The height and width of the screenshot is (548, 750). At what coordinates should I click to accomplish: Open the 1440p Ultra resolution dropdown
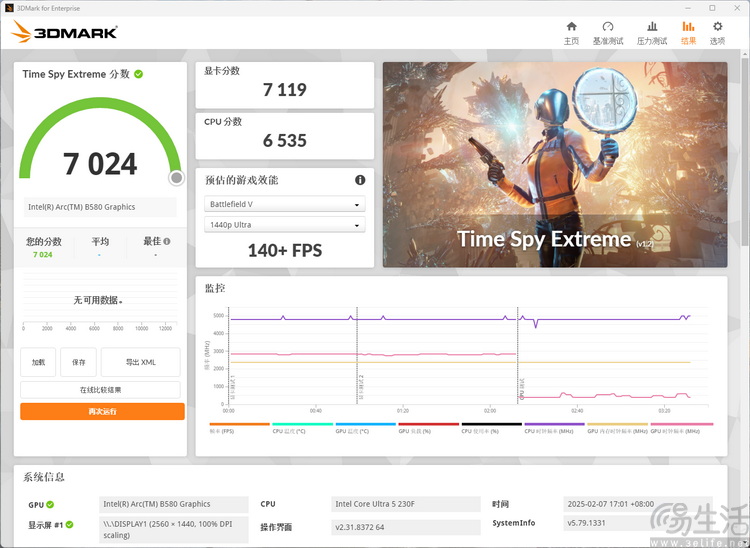[x=285, y=225]
